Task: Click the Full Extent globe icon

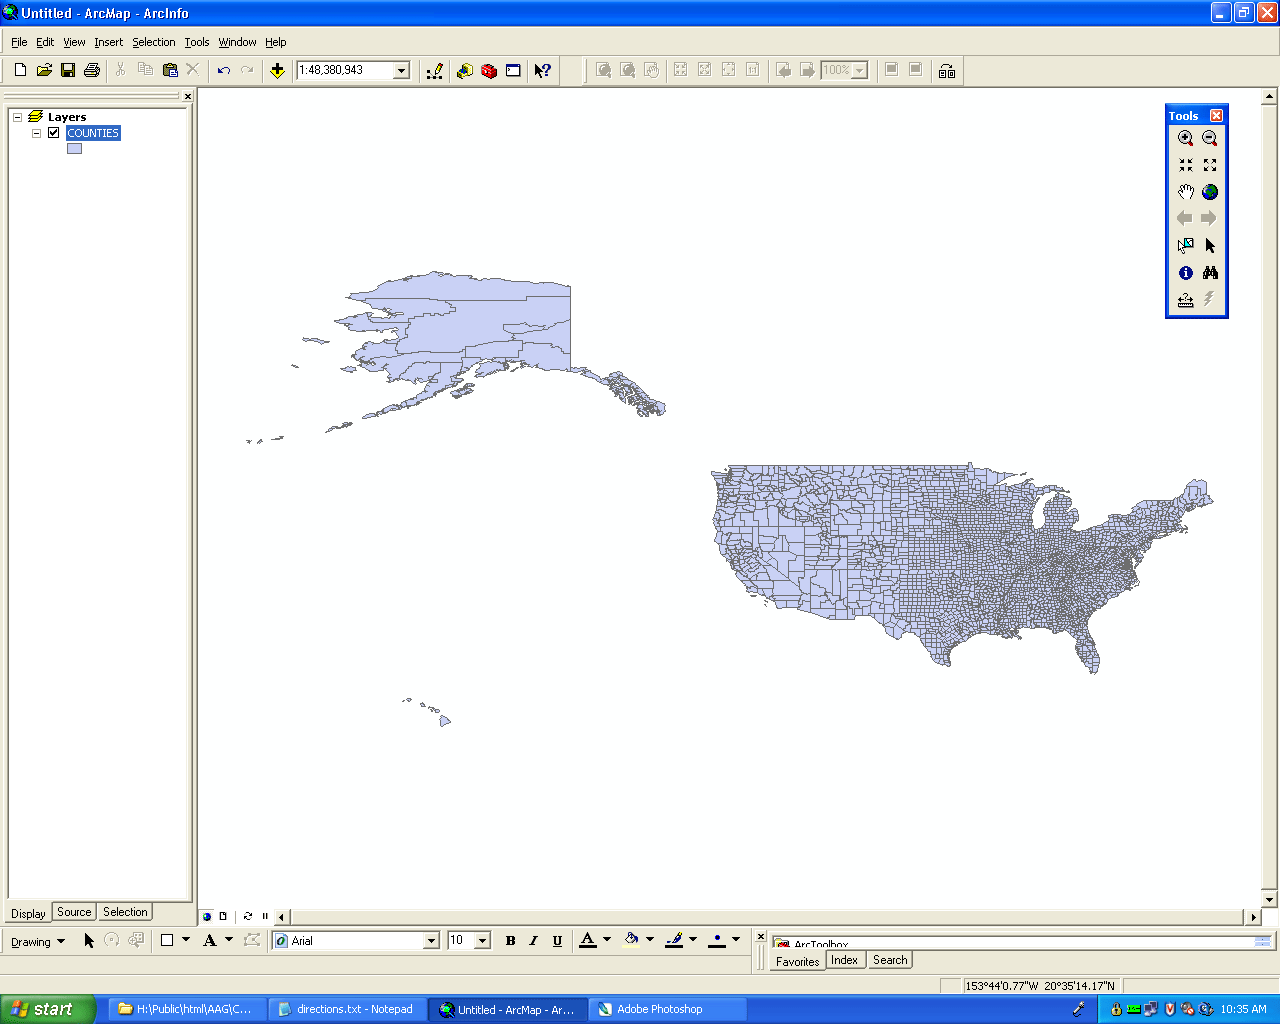Action: [1210, 192]
